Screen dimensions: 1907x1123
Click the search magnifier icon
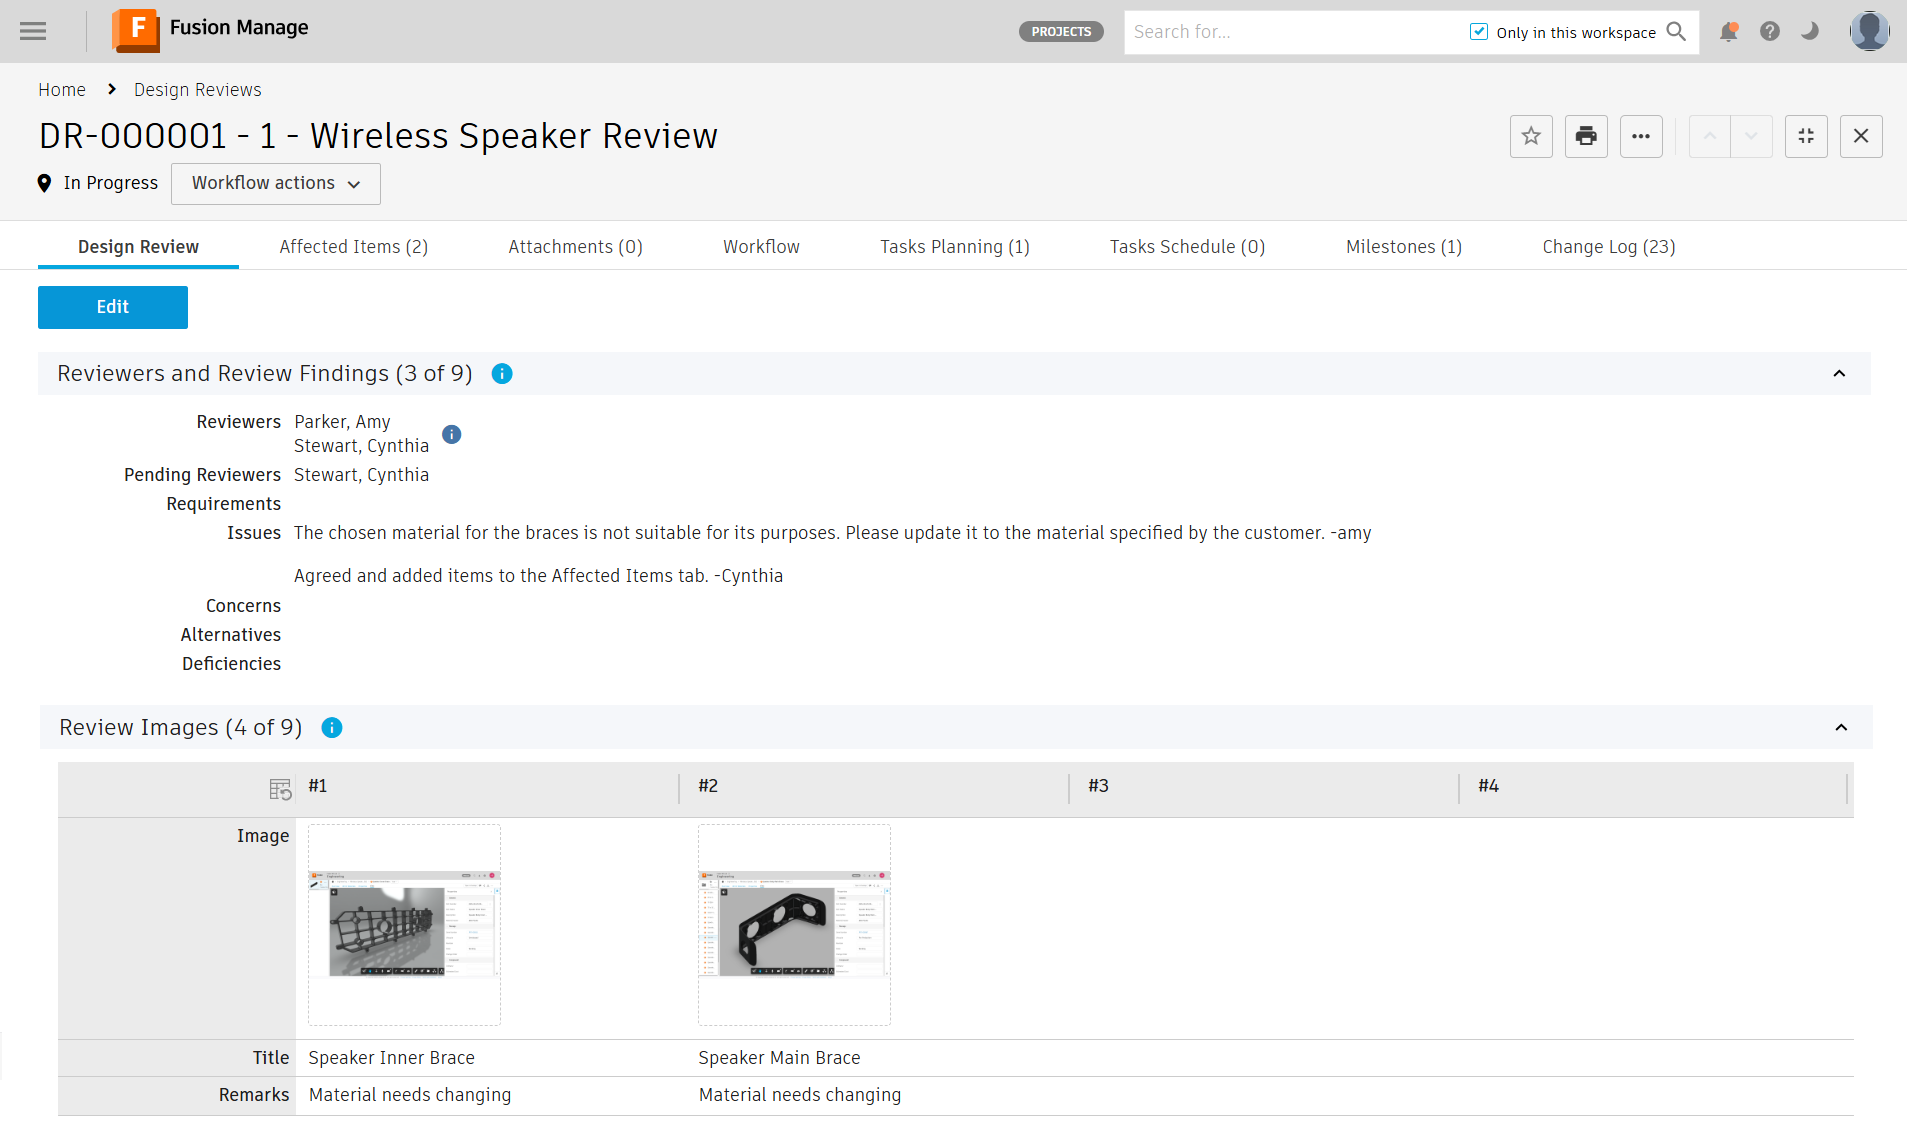(1677, 31)
